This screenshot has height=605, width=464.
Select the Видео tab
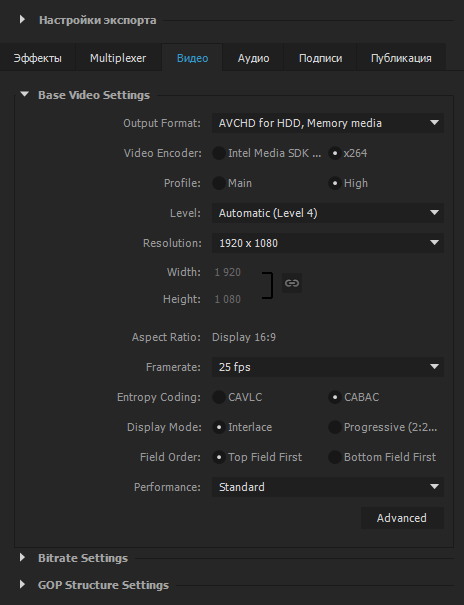(x=192, y=58)
